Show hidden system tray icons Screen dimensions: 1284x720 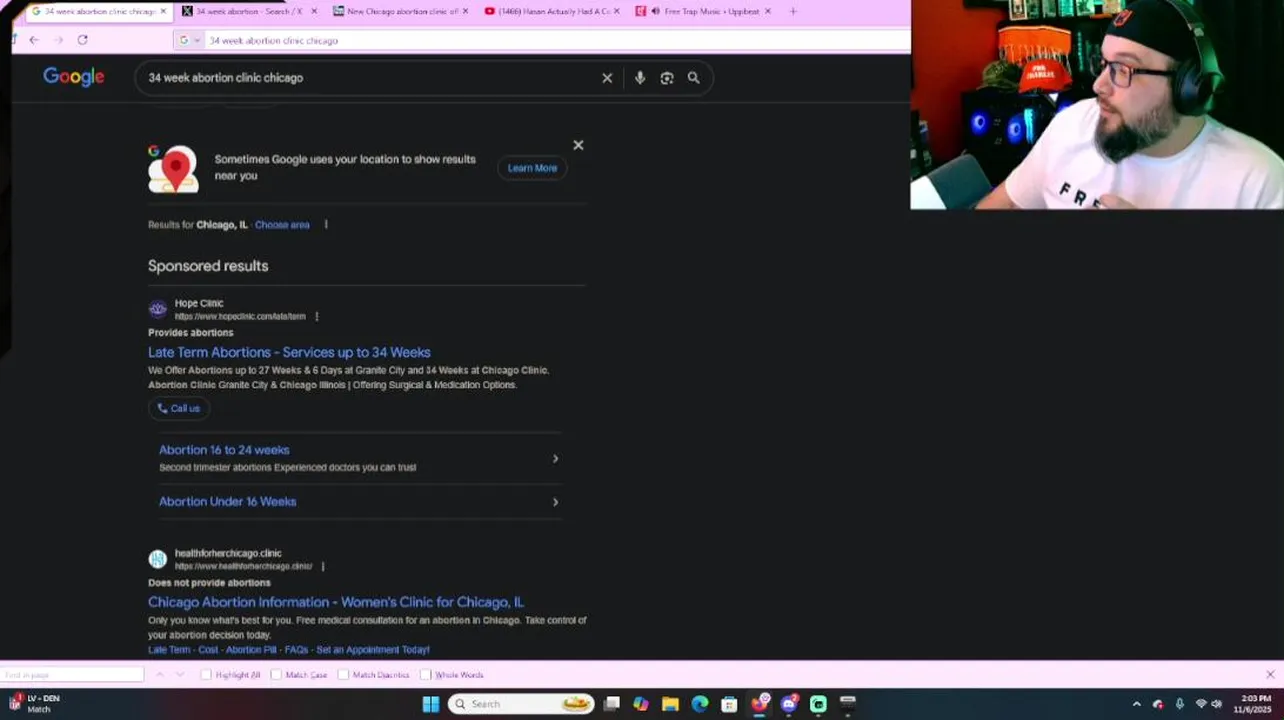tap(1136, 704)
